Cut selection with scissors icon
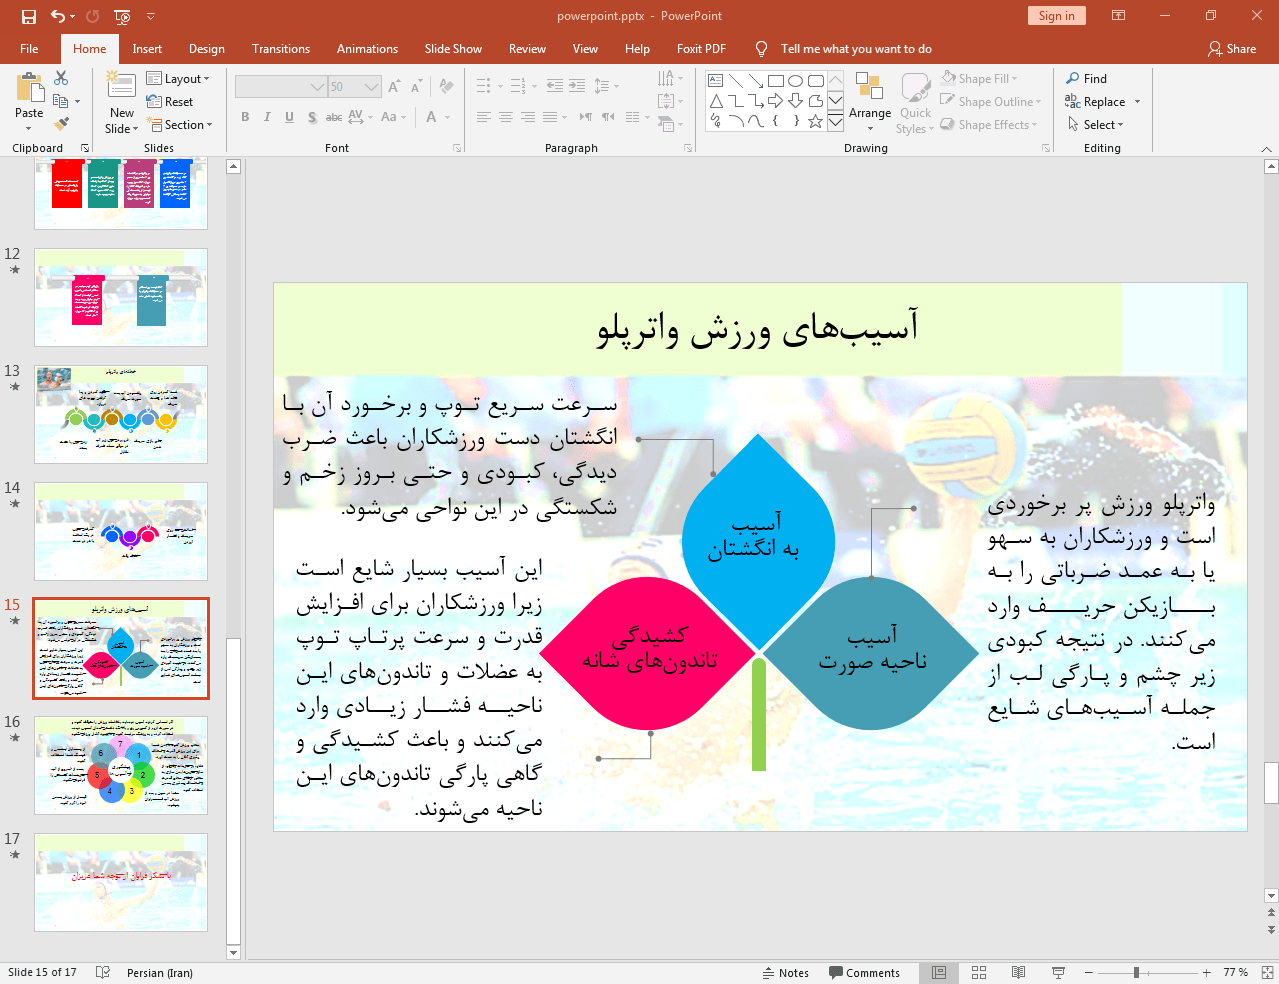 click(61, 78)
